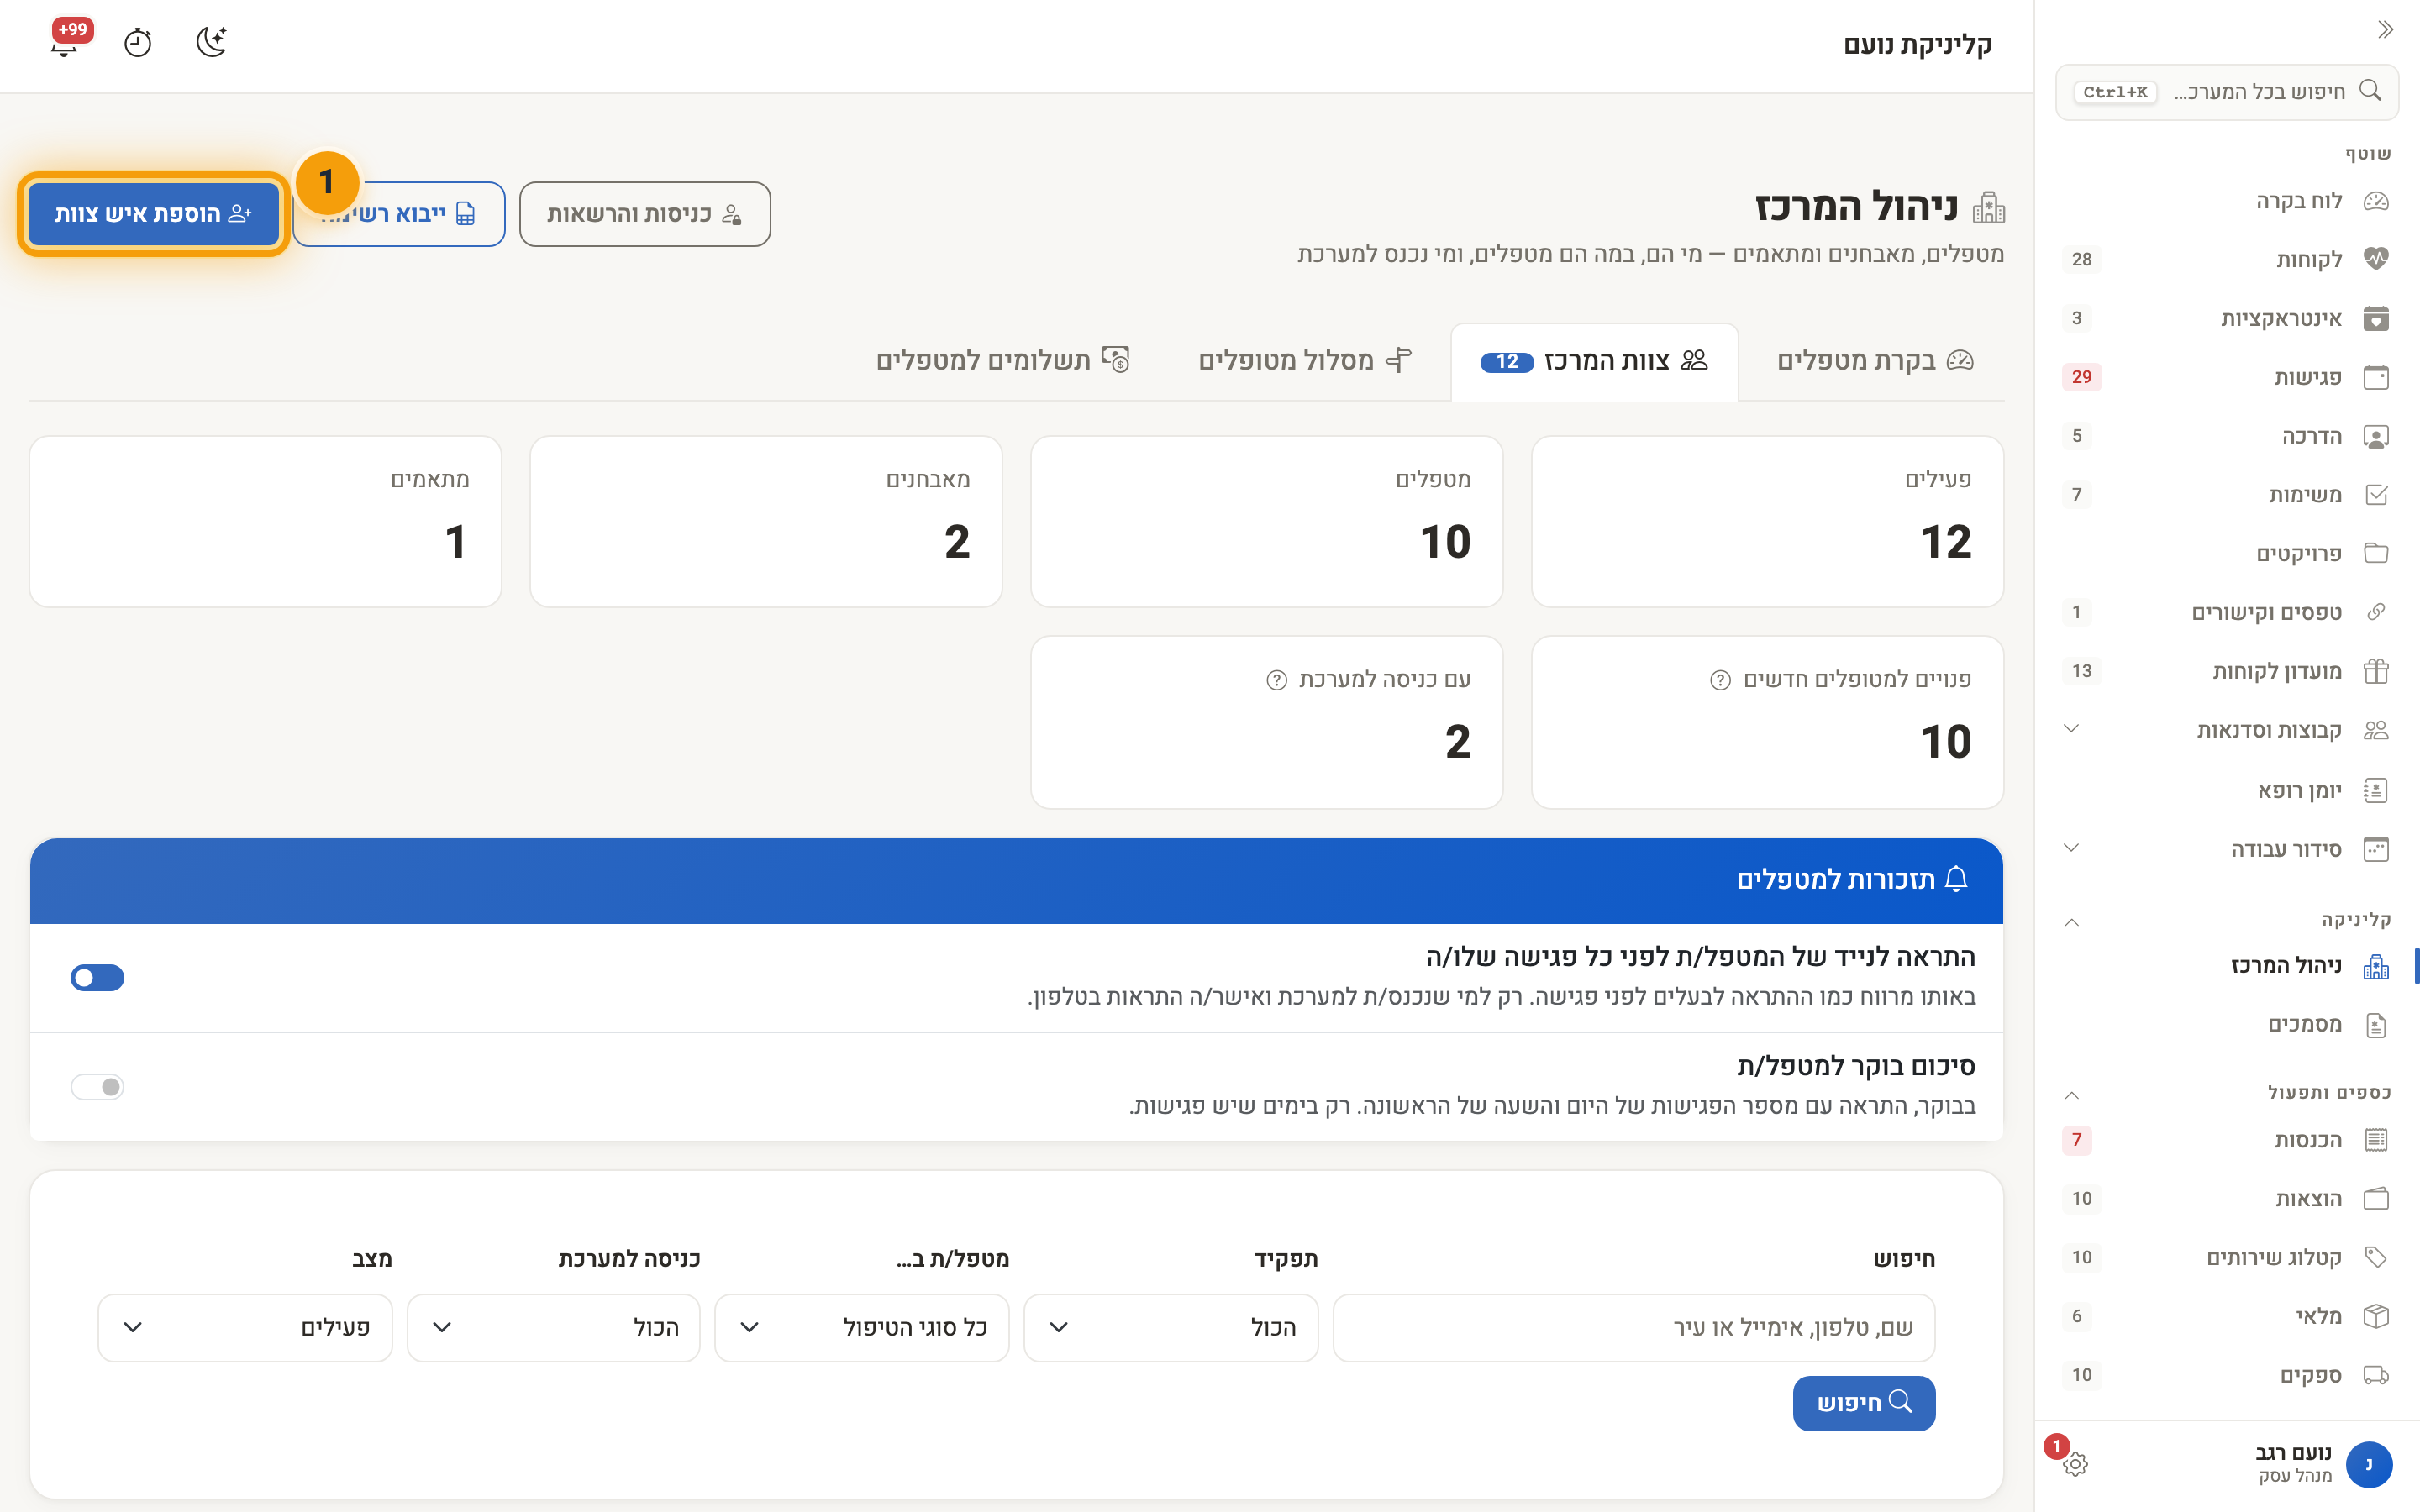This screenshot has height=1512, width=2420.
Task: Click the stopwatch timer icon in header
Action: click(138, 43)
